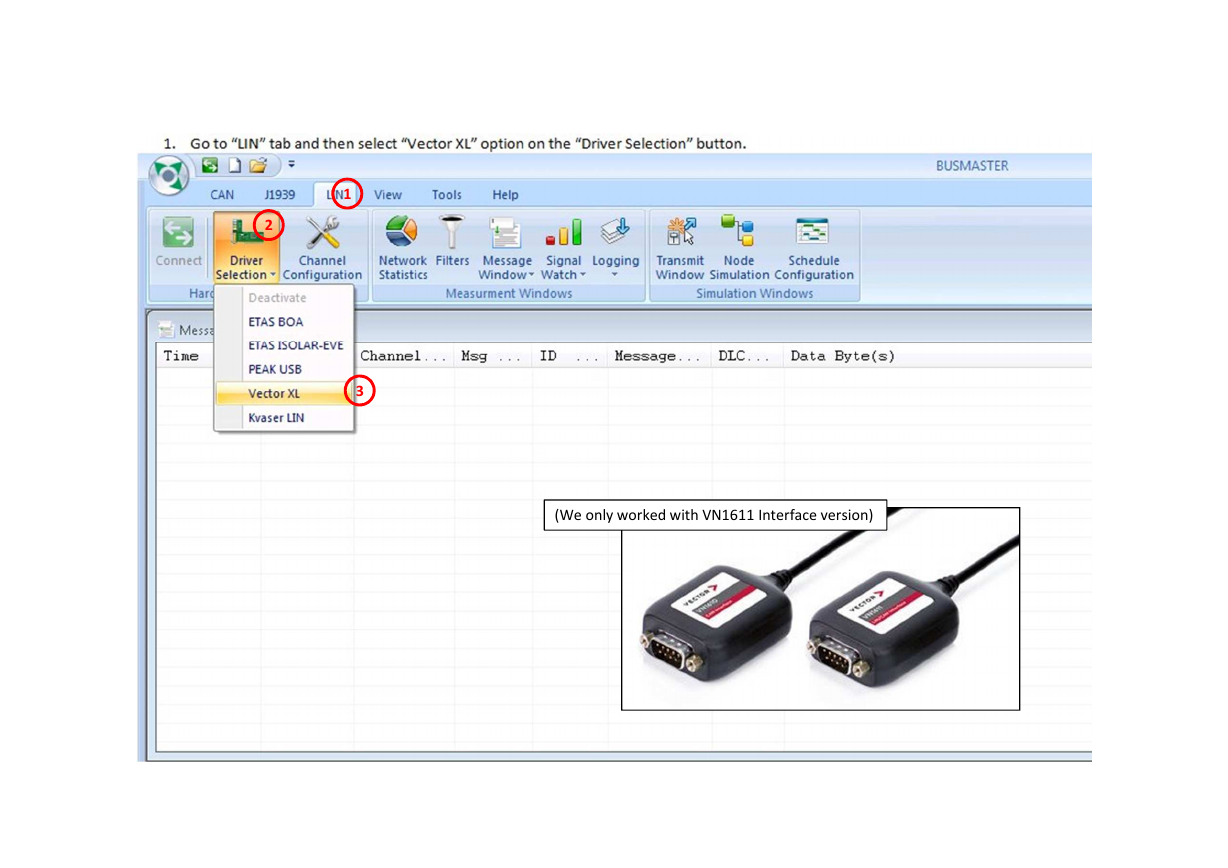Click the Connect button icon

point(179,232)
